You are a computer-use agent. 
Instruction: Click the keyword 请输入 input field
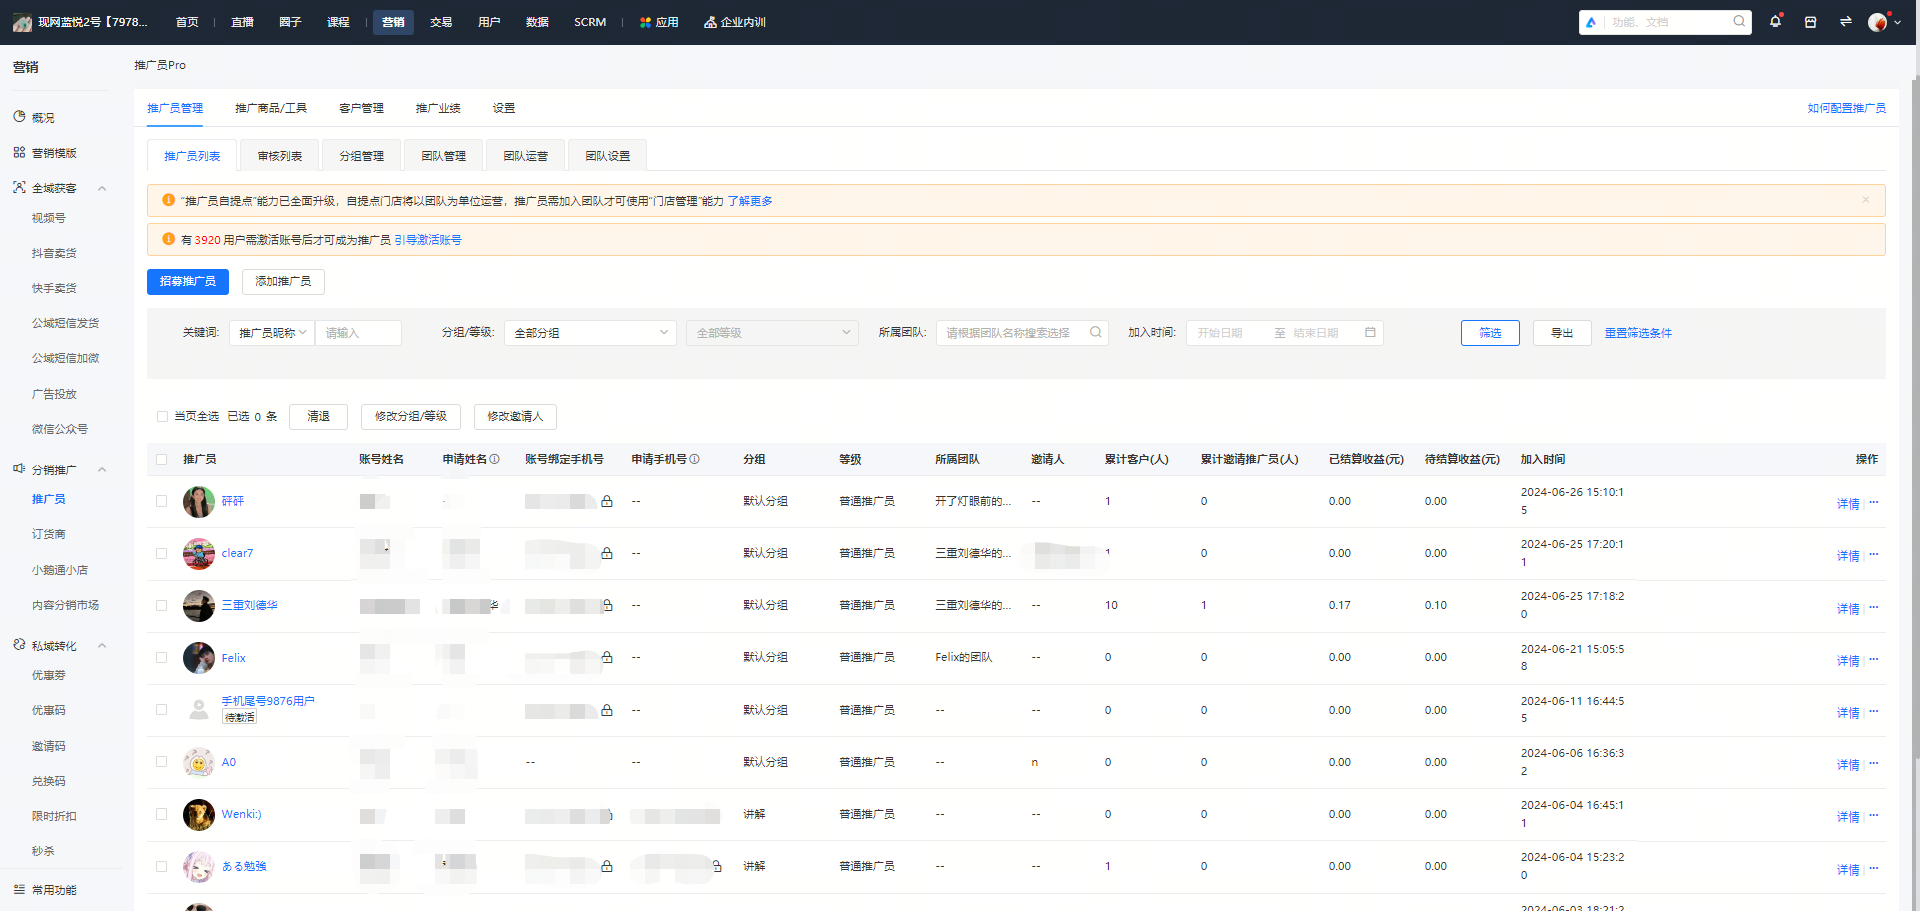[x=358, y=333]
